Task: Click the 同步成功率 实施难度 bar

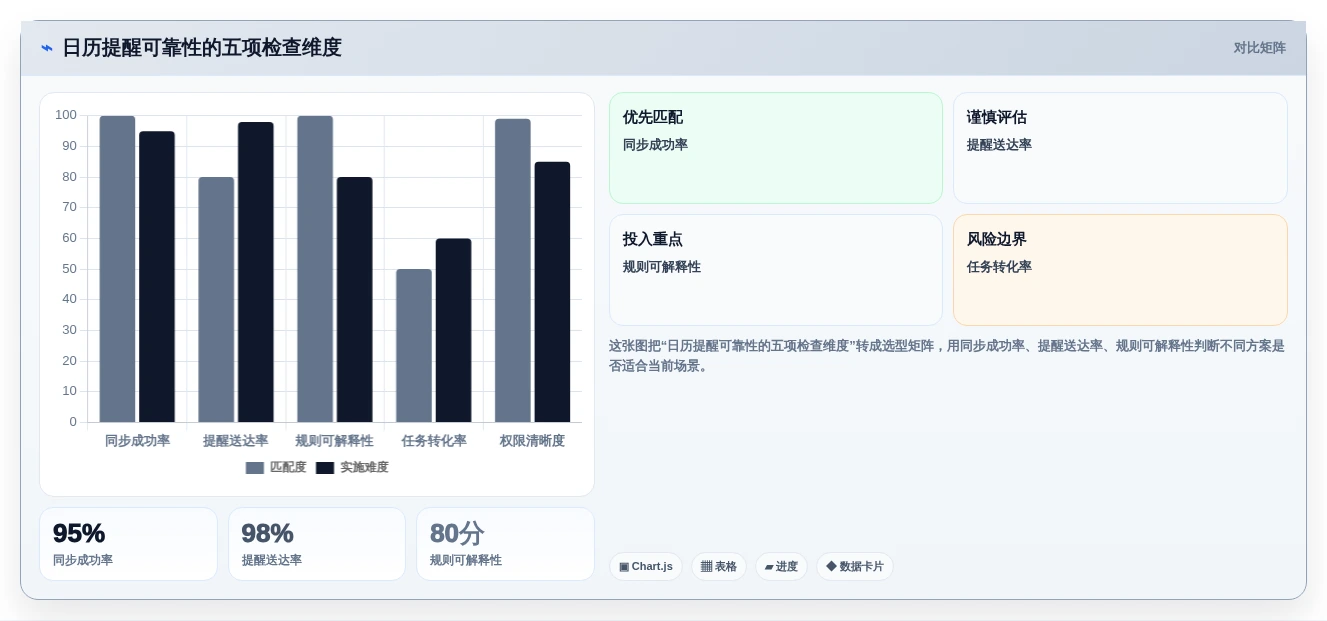Action: (x=157, y=277)
